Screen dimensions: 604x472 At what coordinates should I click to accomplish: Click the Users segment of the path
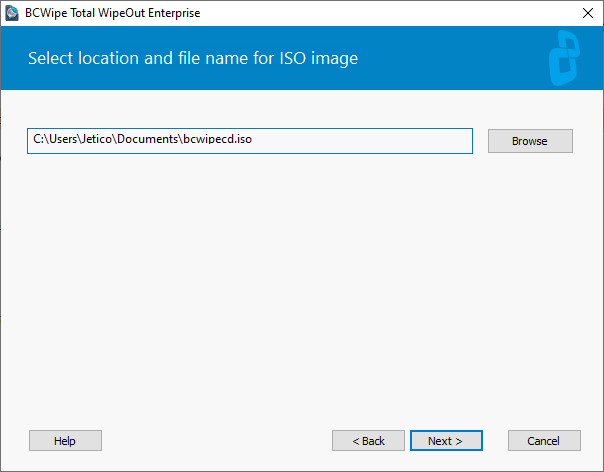[63, 139]
